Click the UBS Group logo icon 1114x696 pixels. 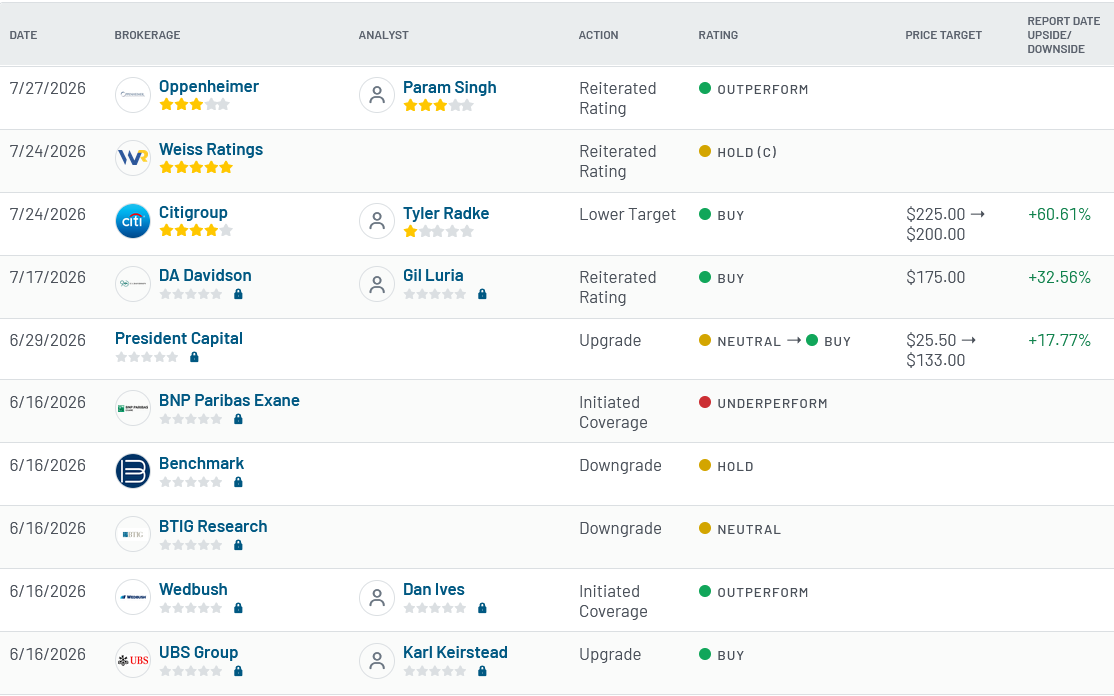(133, 660)
